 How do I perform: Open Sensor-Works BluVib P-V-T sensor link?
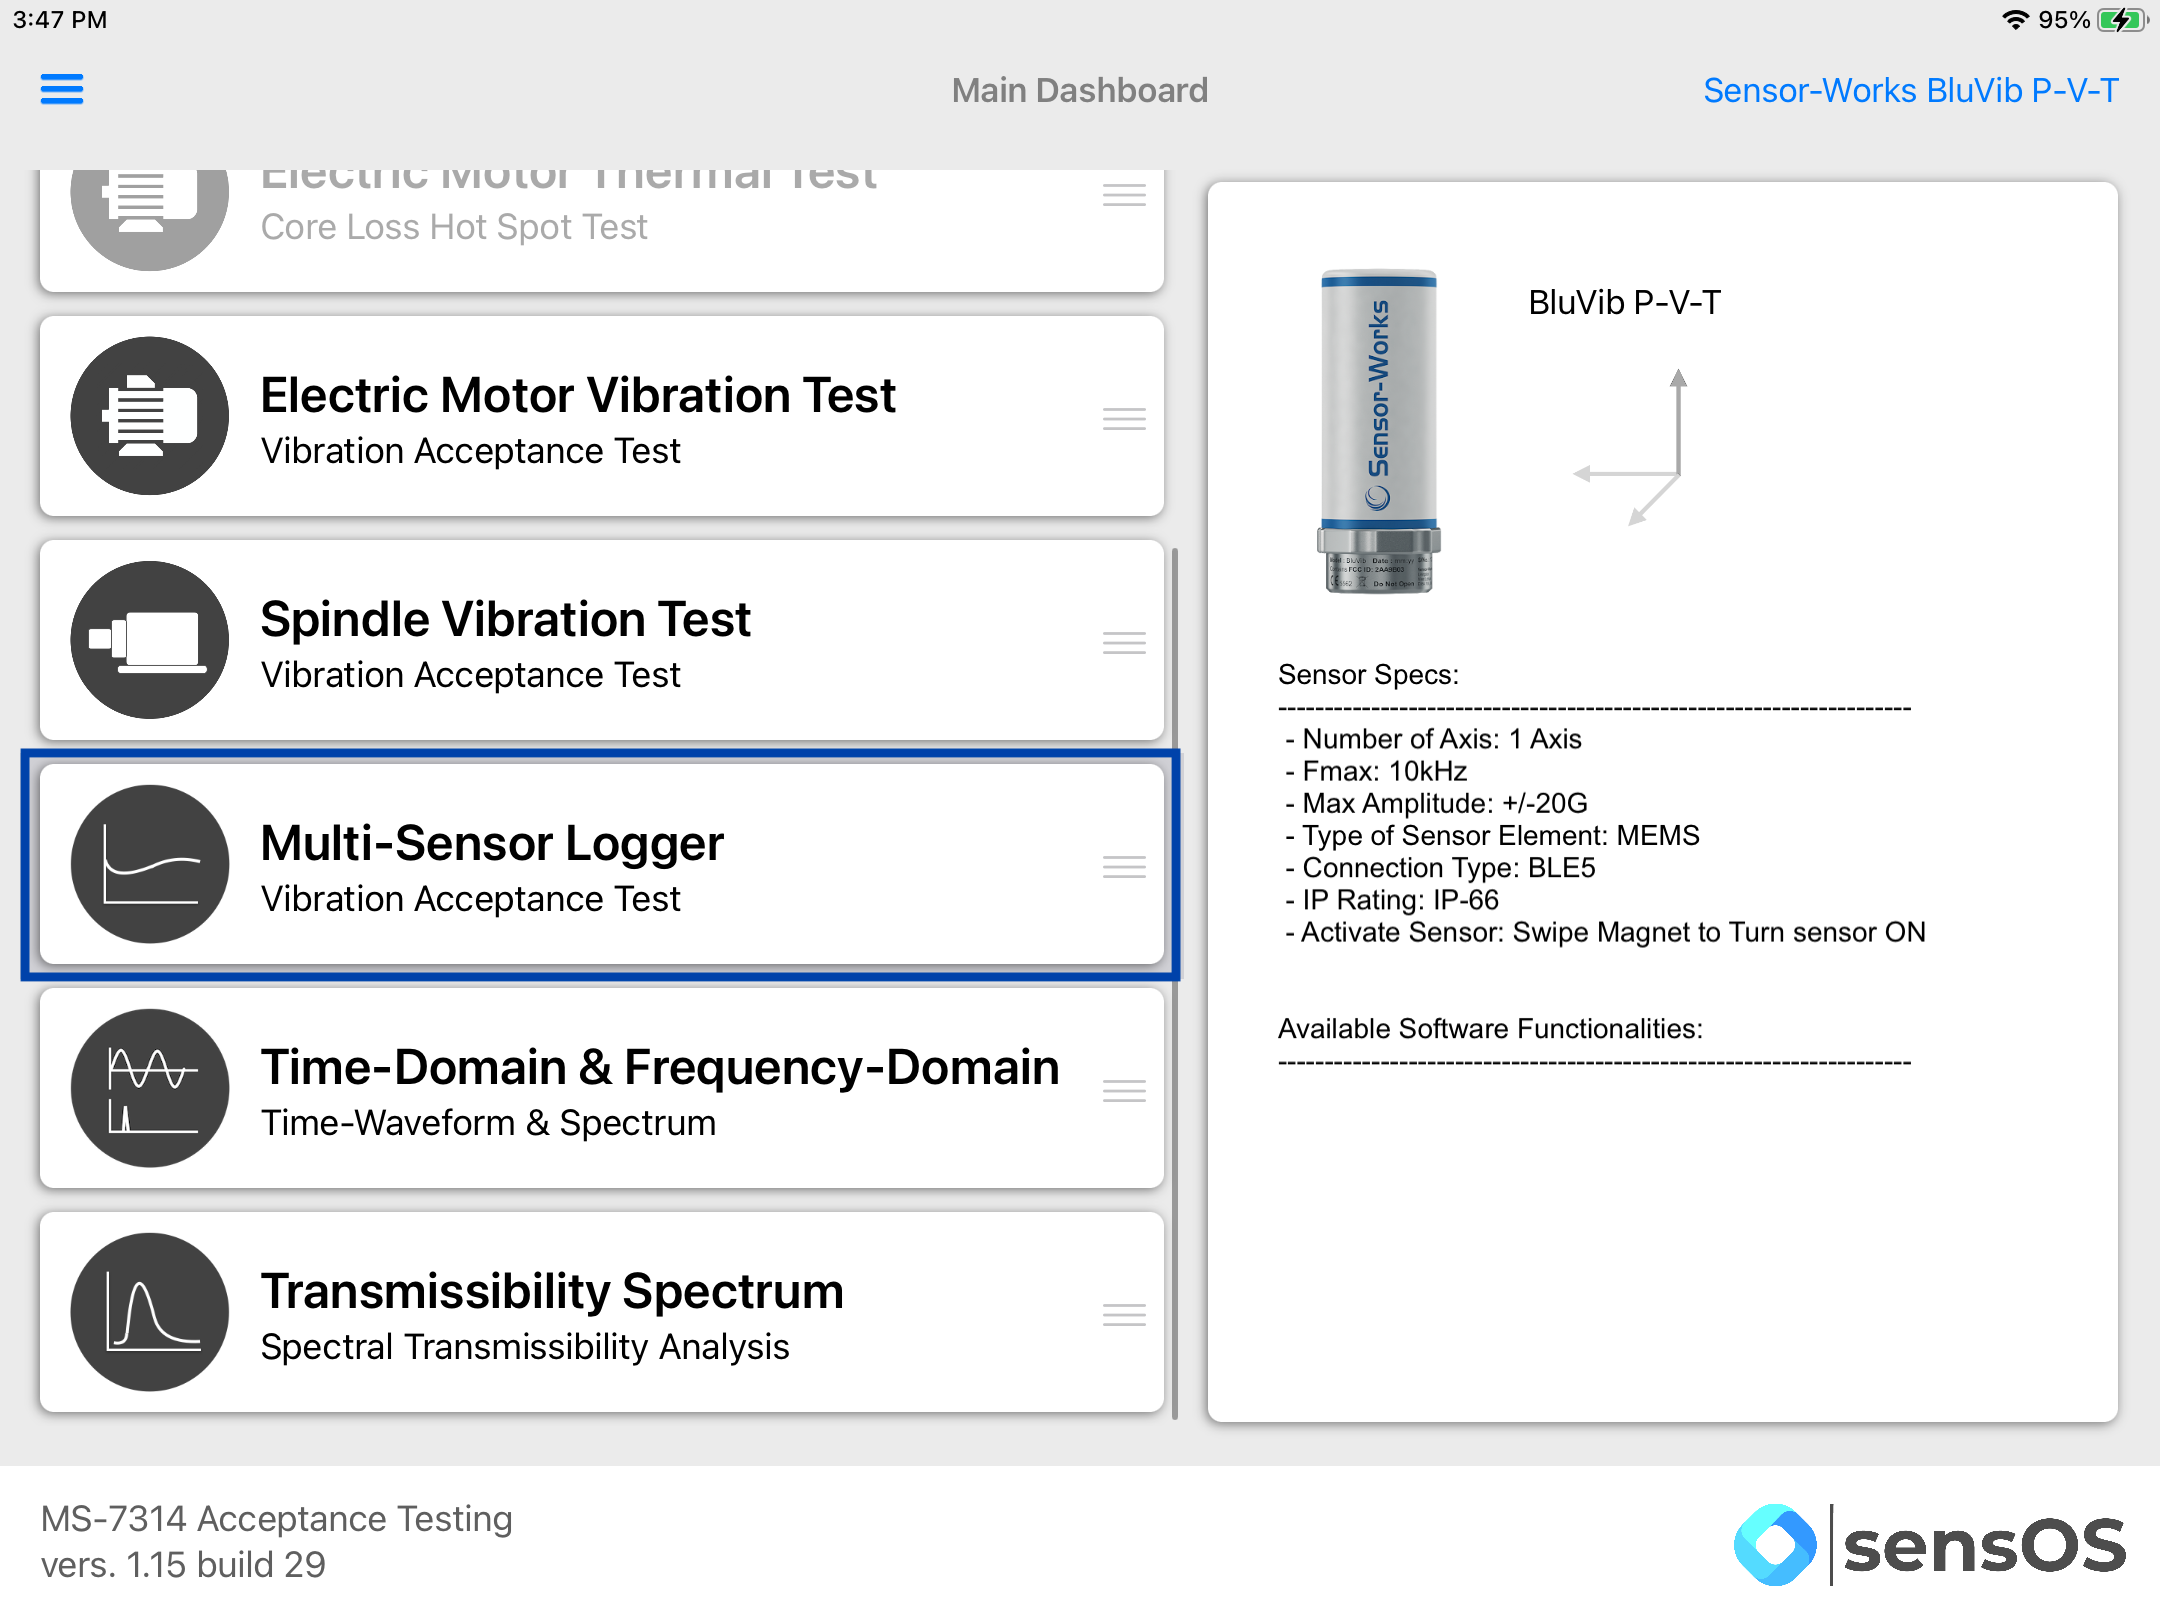[1910, 90]
